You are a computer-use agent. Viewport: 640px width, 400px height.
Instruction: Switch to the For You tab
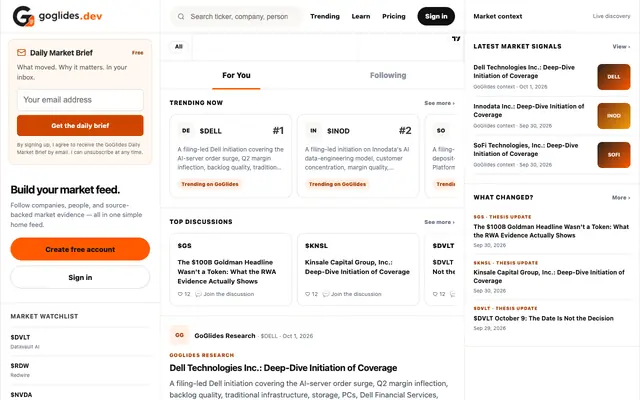[x=236, y=76]
